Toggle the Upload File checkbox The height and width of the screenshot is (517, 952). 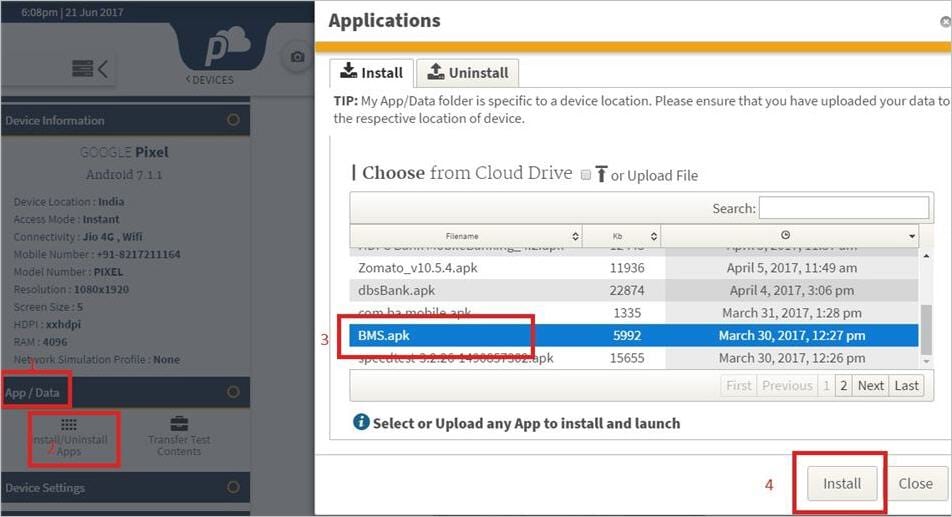point(586,174)
